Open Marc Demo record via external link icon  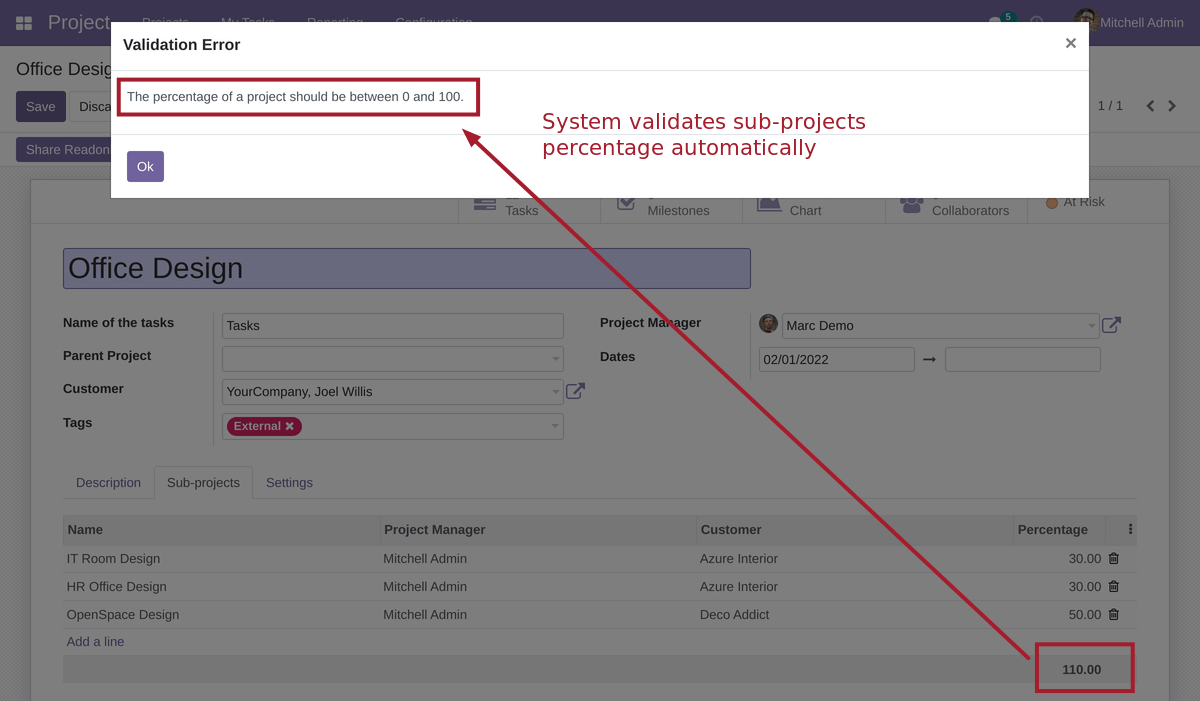tap(1113, 324)
